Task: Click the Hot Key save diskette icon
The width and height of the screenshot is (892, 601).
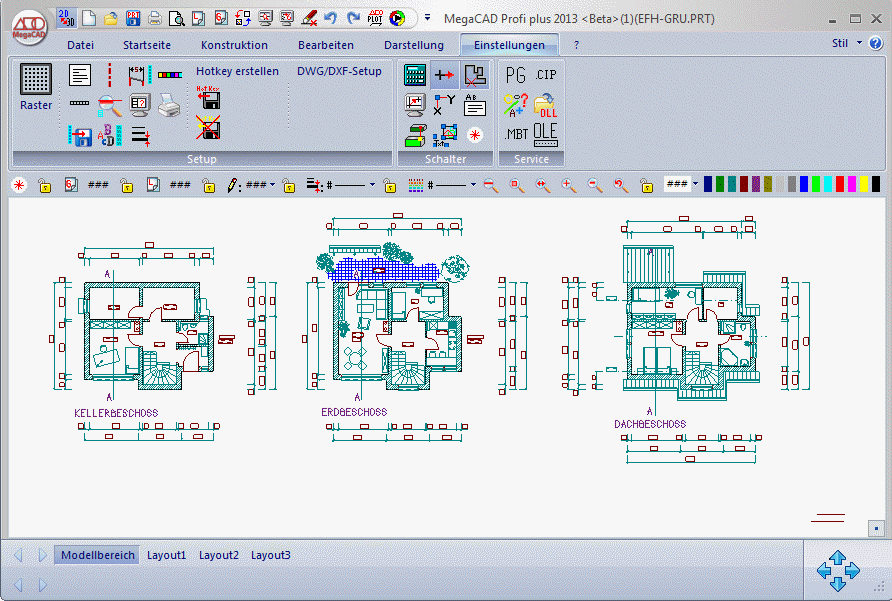Action: 208,98
